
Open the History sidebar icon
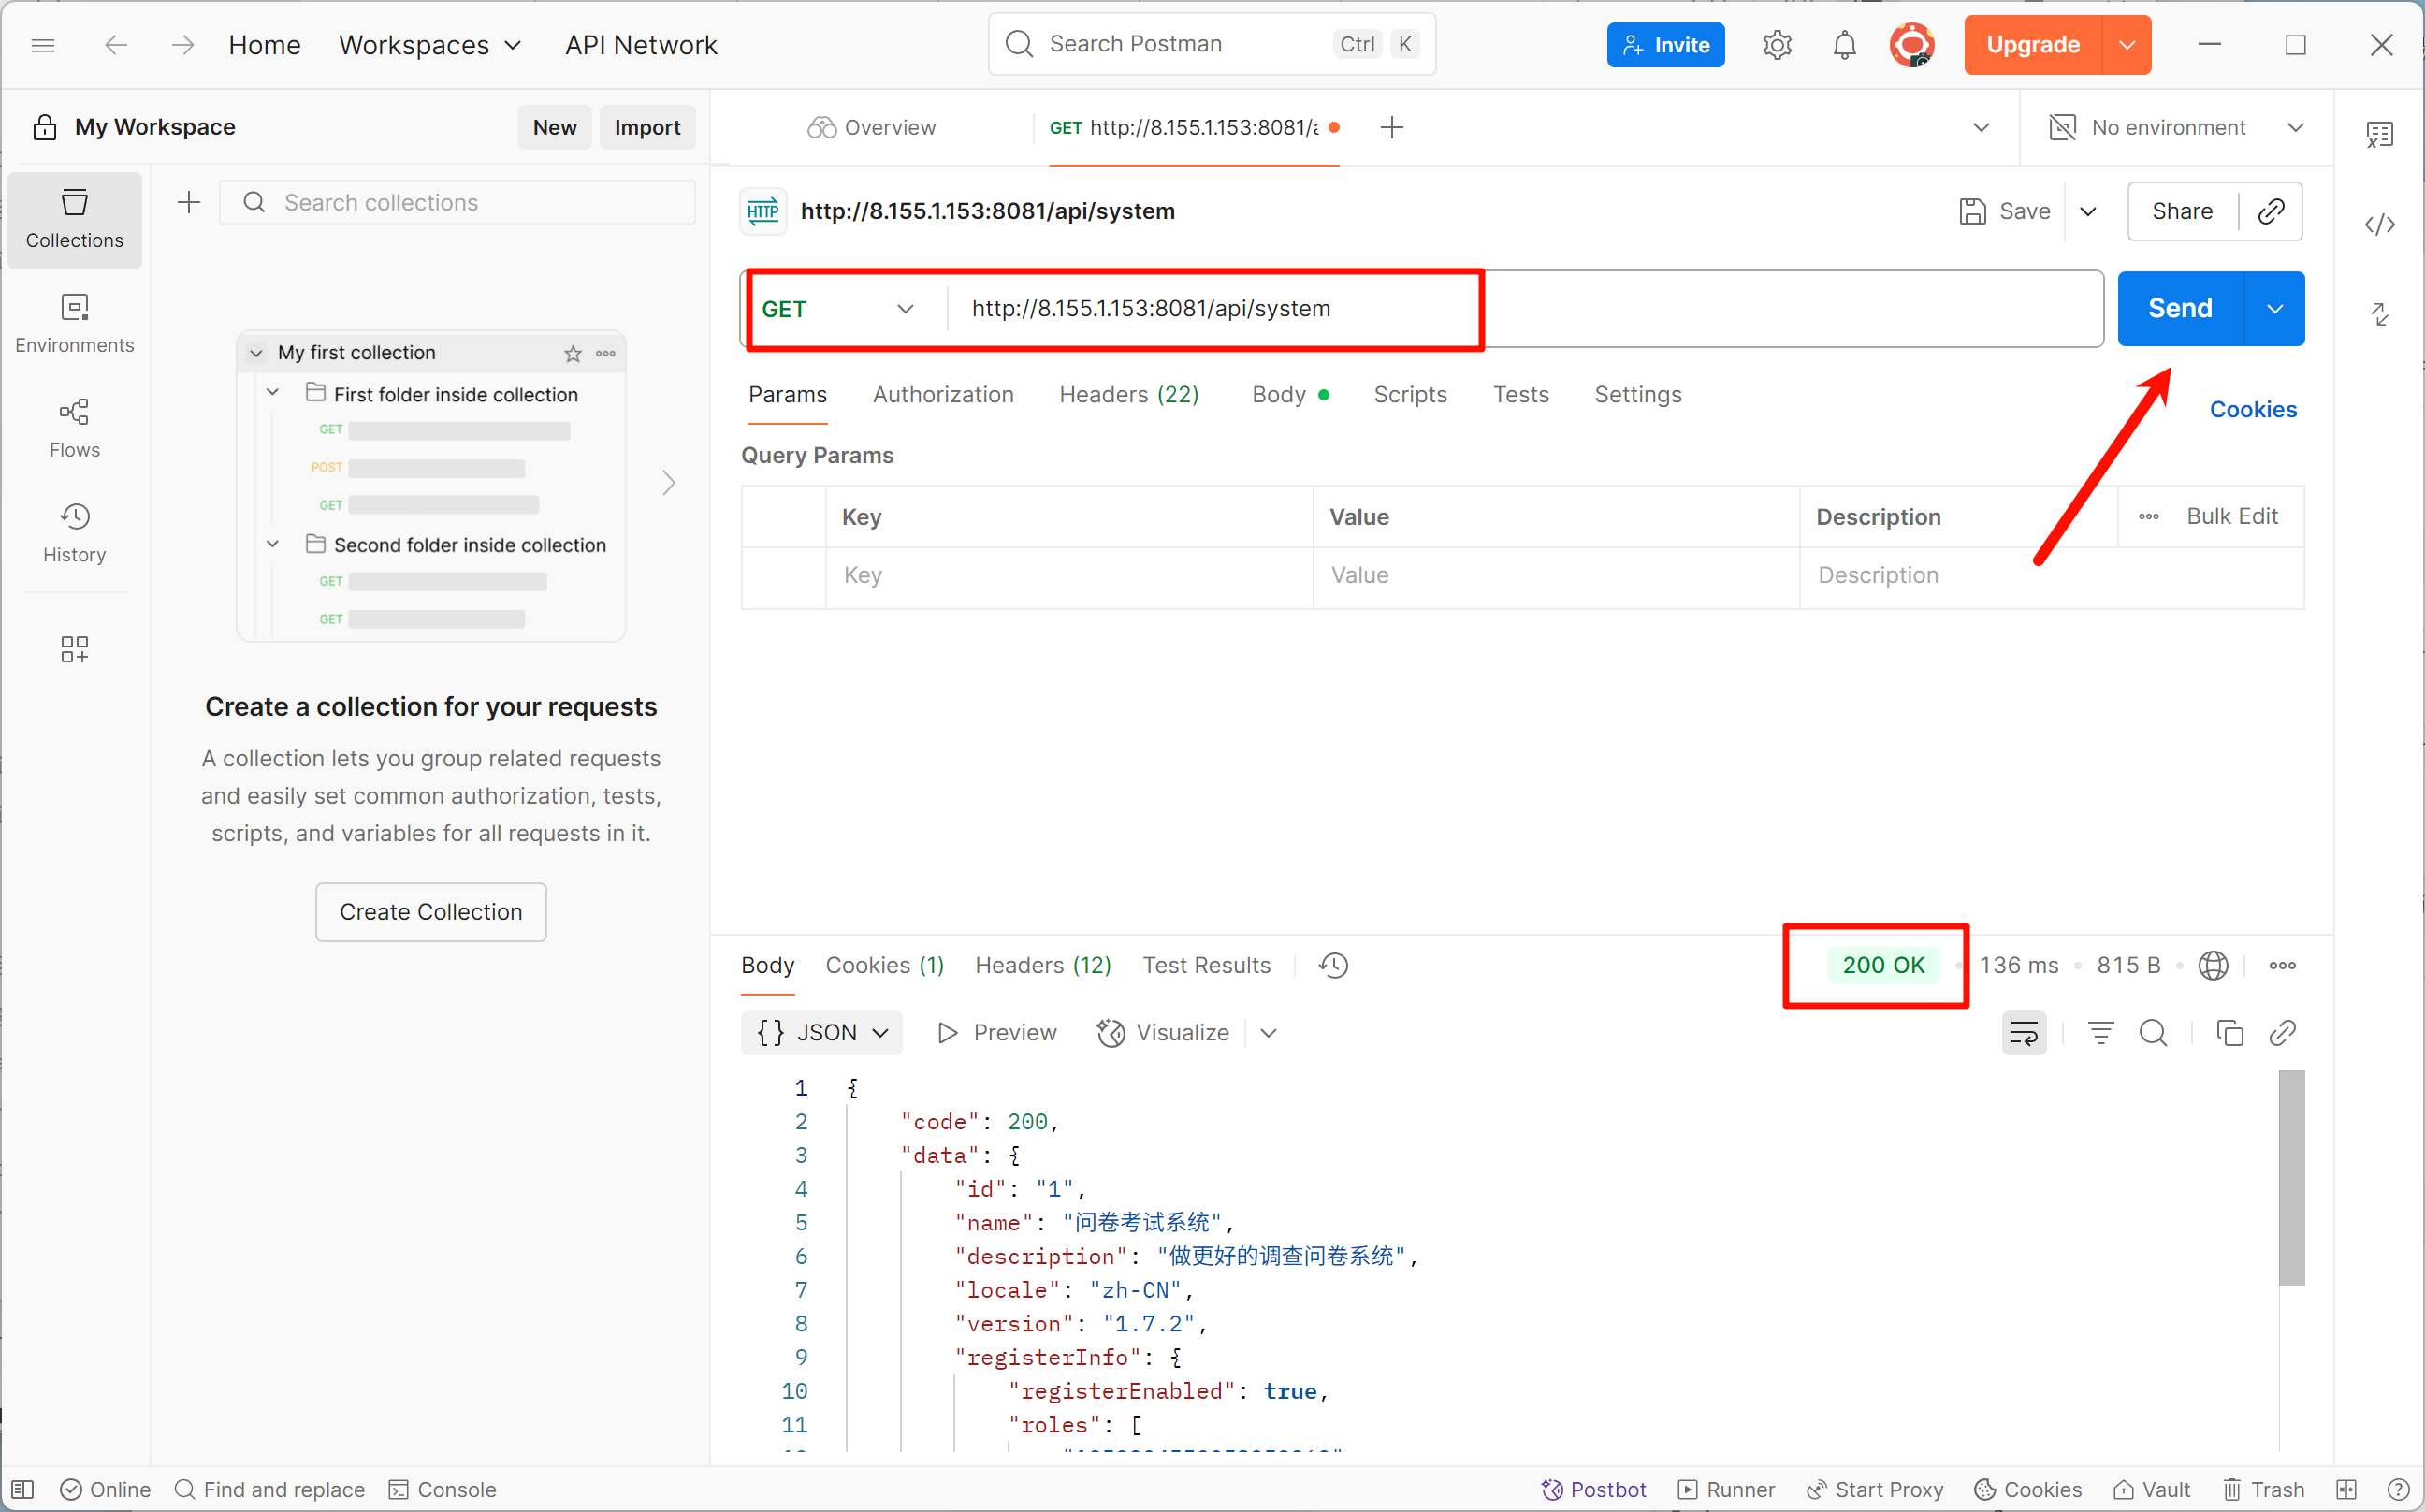(75, 534)
